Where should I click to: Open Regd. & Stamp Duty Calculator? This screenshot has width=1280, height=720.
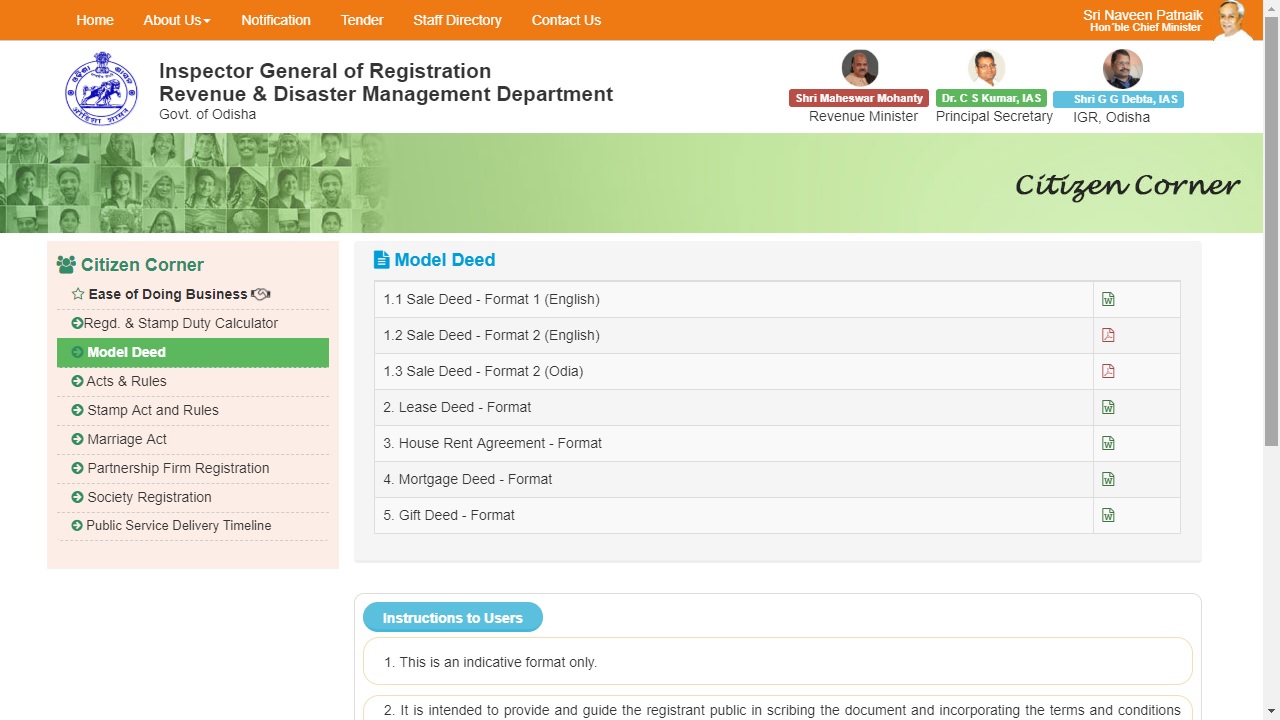coord(180,323)
